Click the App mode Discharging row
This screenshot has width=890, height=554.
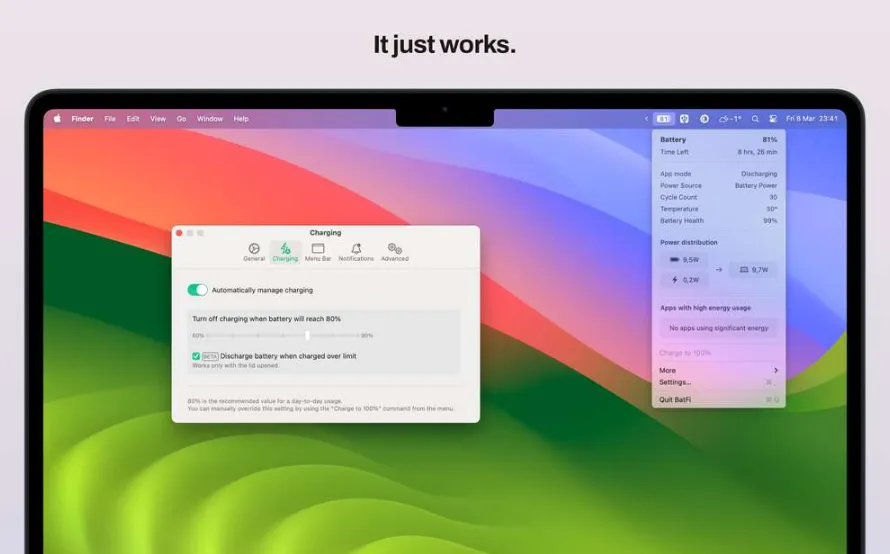click(x=718, y=174)
